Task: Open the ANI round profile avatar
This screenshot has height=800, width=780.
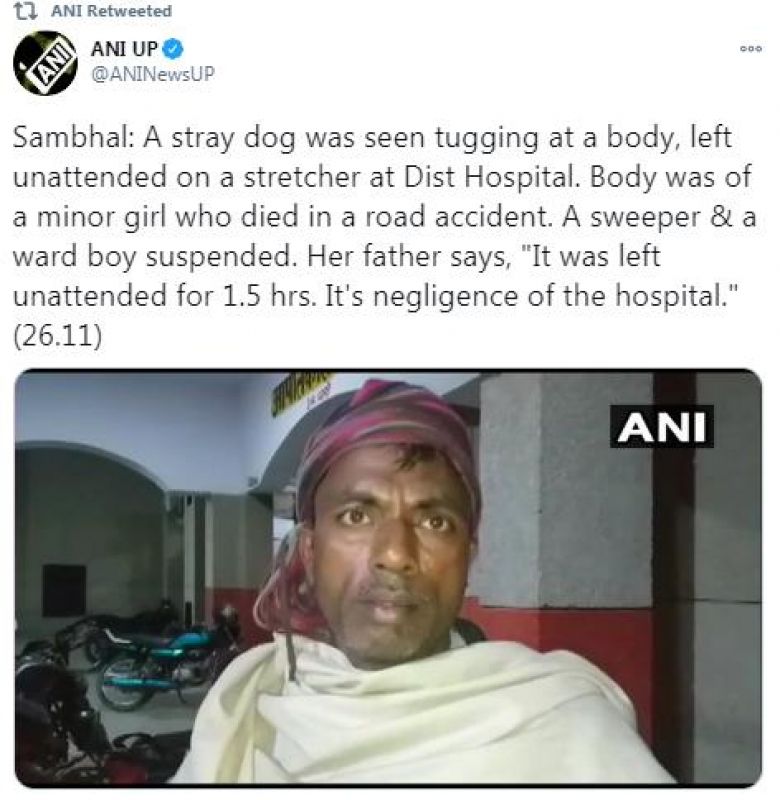Action: 45,63
